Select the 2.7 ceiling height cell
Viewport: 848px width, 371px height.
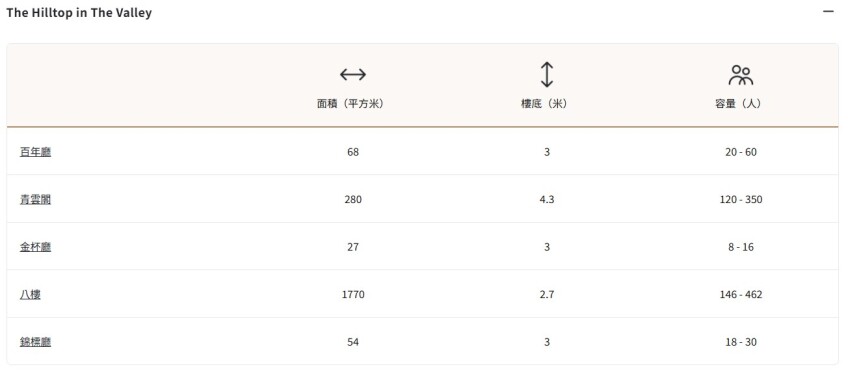click(547, 295)
